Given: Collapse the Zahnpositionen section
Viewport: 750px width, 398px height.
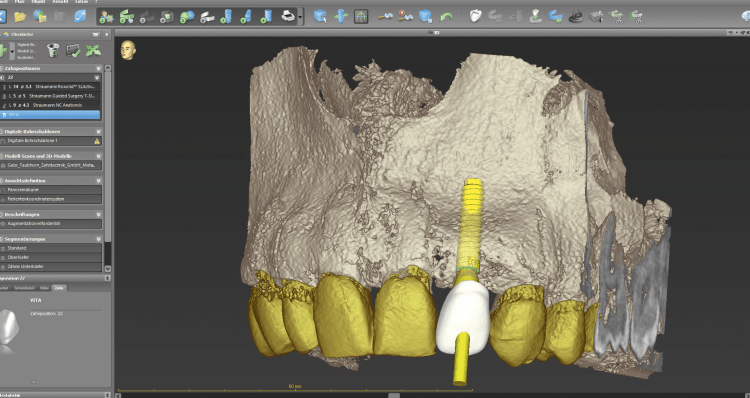Looking at the screenshot, I should click(99, 68).
